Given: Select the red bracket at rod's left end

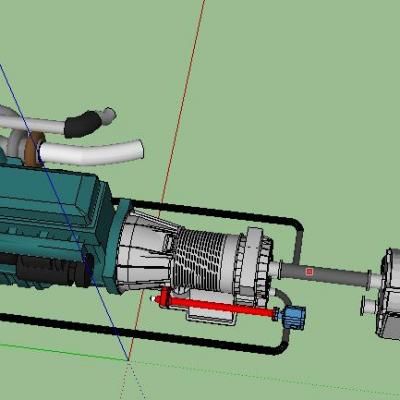Looking at the screenshot, I should pyautogui.click(x=164, y=297).
